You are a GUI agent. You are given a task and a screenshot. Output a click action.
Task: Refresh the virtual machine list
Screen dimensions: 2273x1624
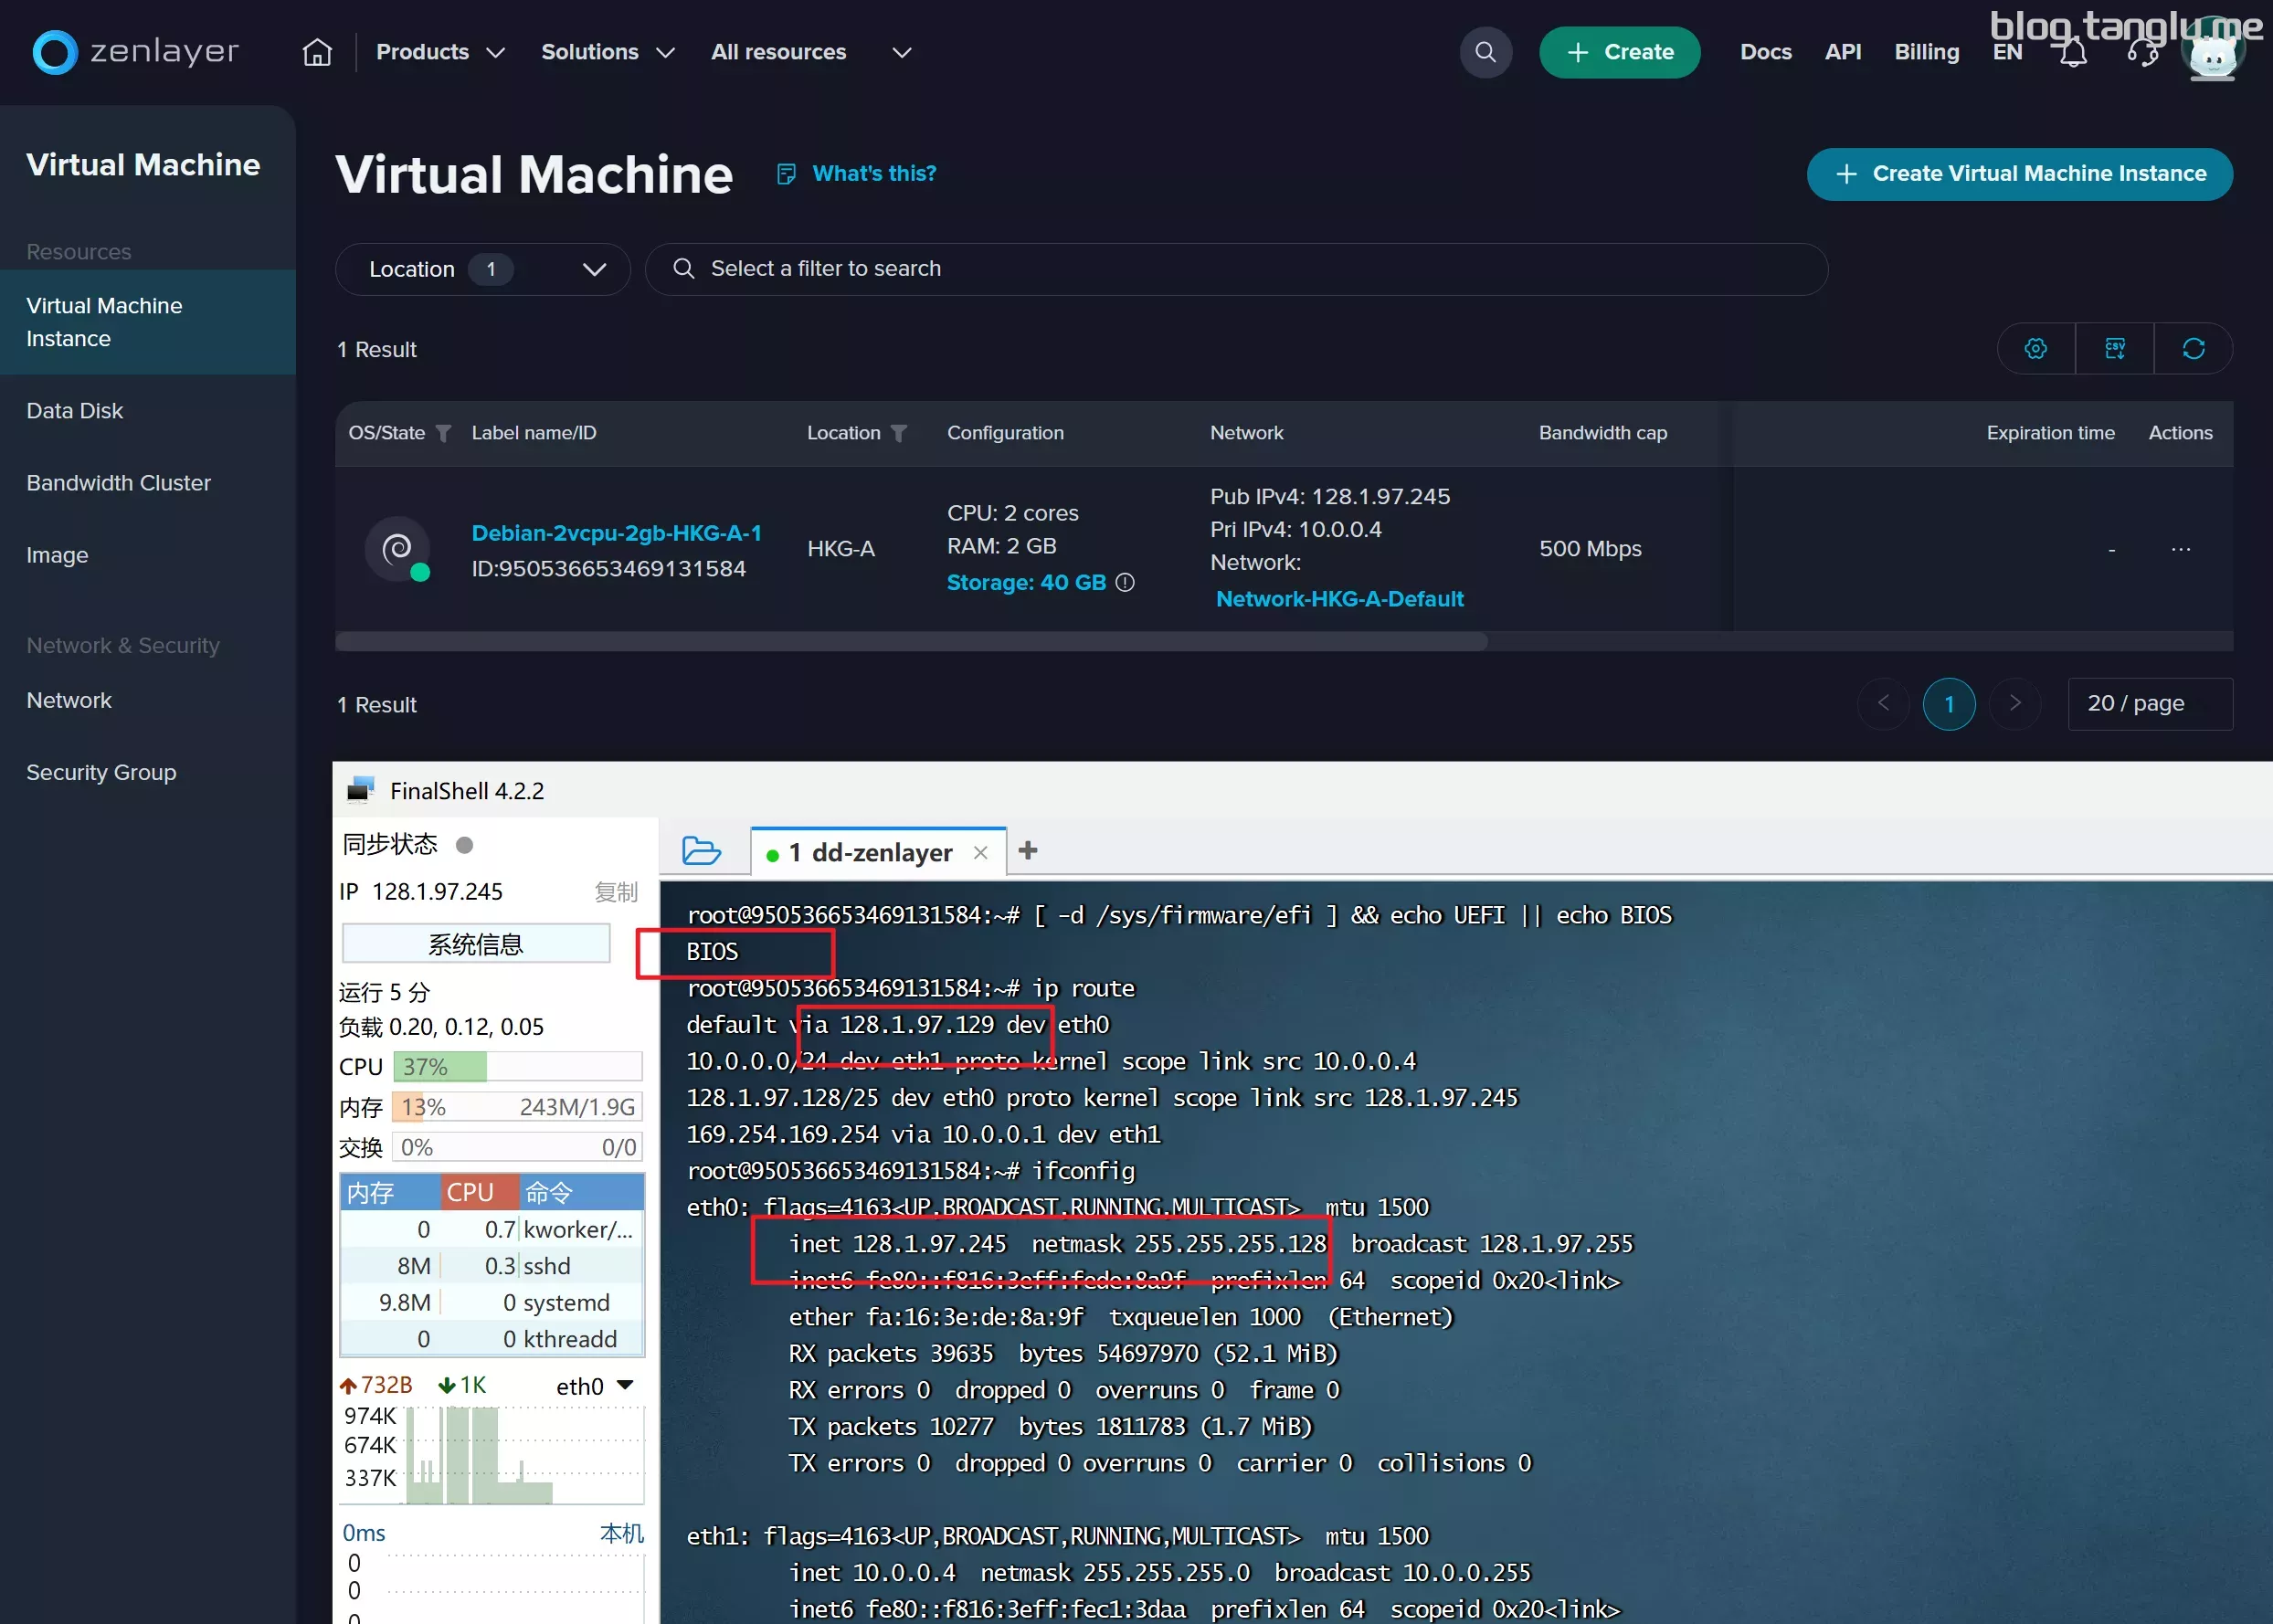click(2194, 348)
